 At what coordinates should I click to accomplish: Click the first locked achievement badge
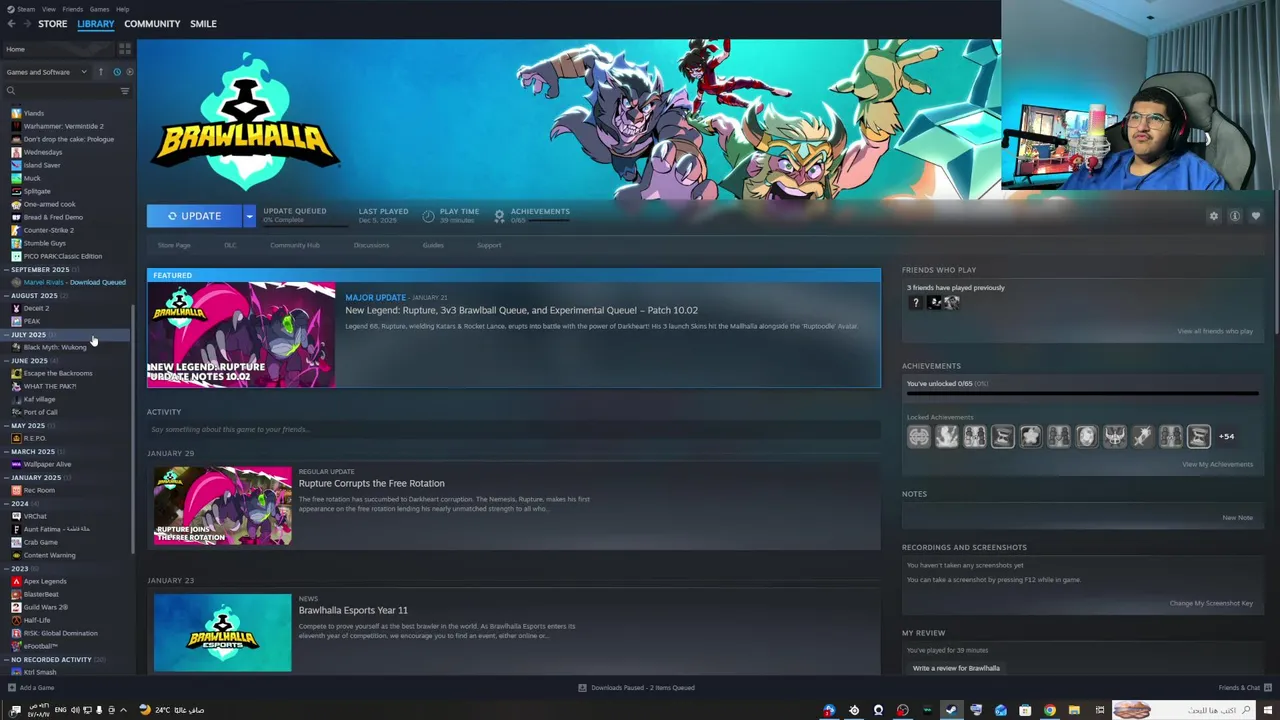[919, 436]
